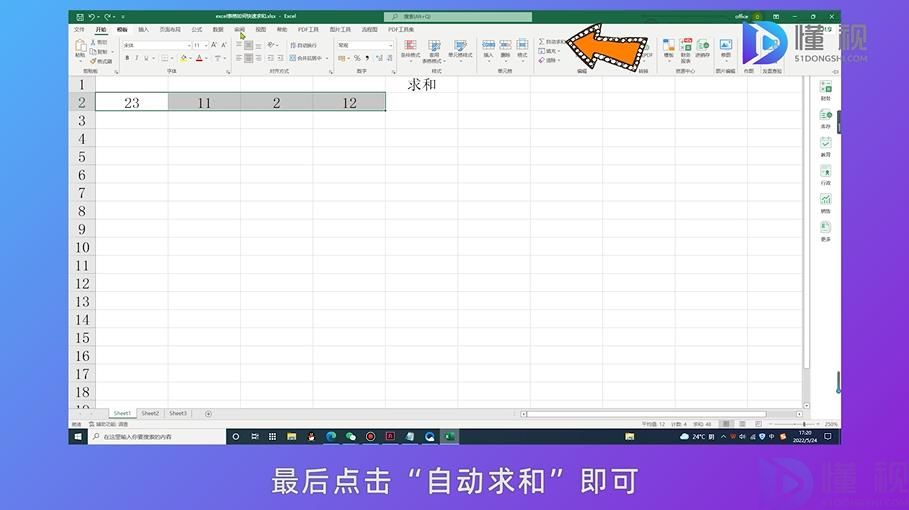
Task: Apply the red font color A
Action: (199, 58)
